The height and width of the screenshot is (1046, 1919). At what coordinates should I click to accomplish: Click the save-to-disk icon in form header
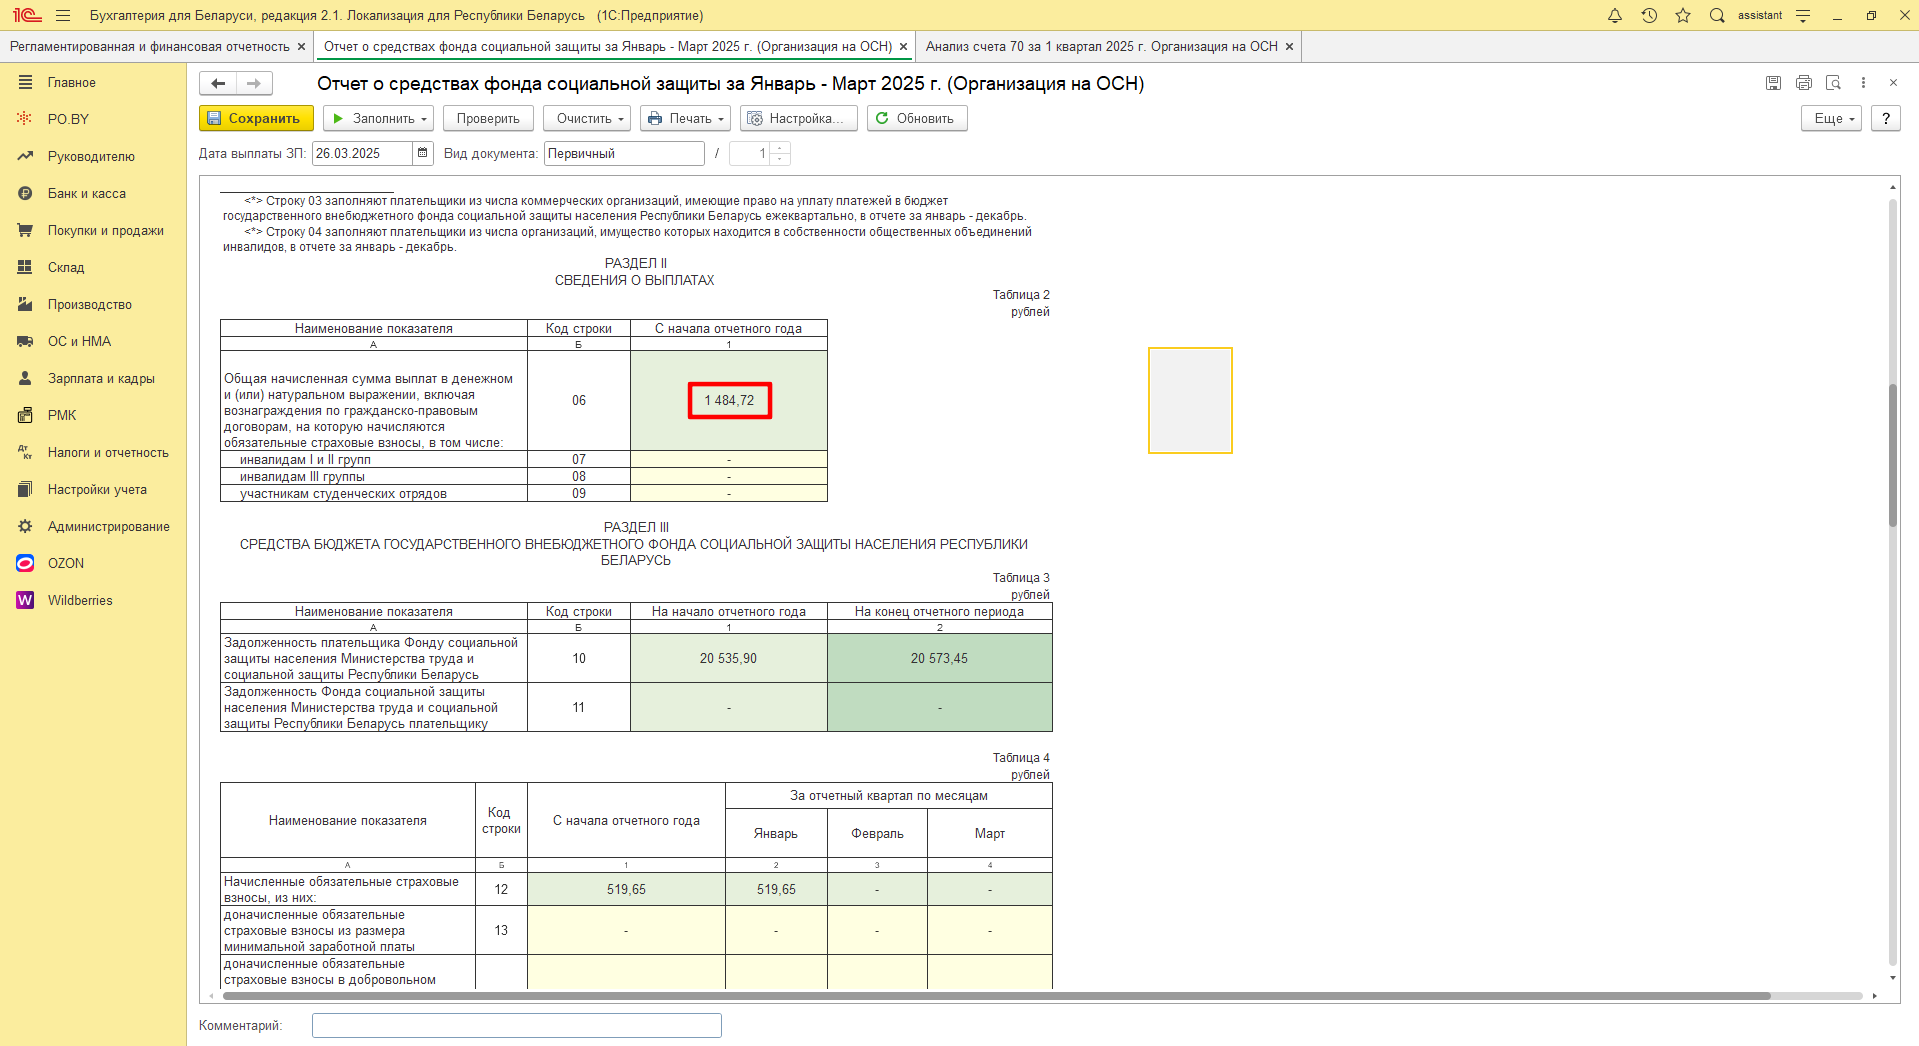pos(1773,83)
